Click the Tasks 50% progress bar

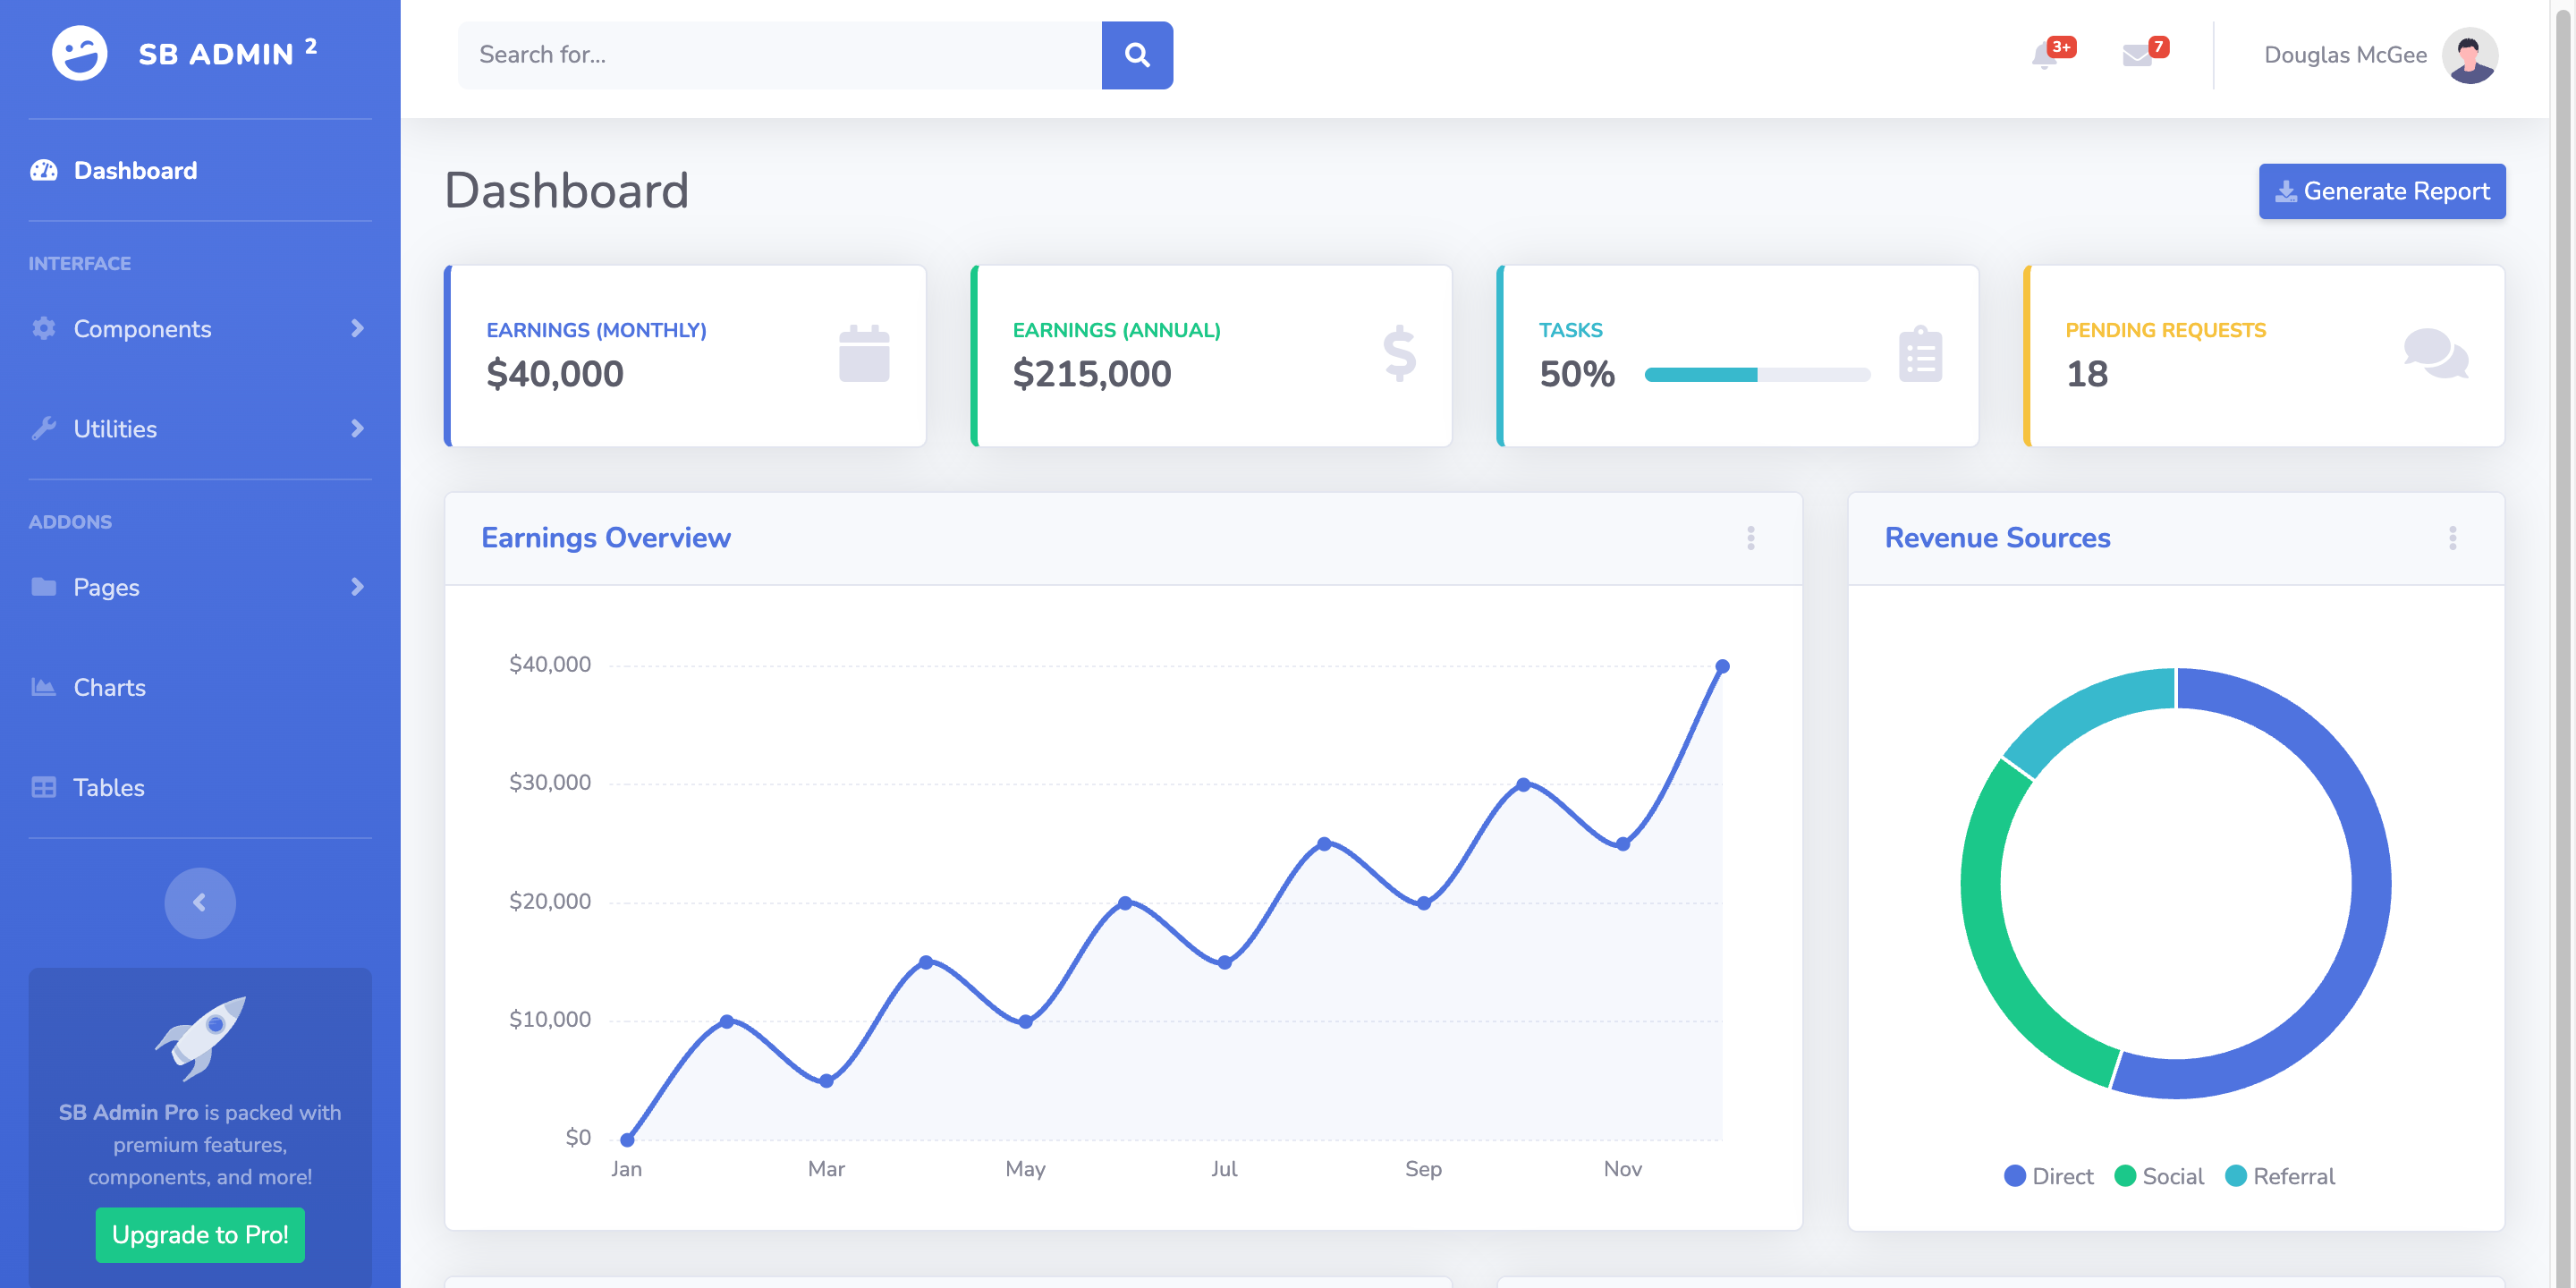click(1757, 374)
